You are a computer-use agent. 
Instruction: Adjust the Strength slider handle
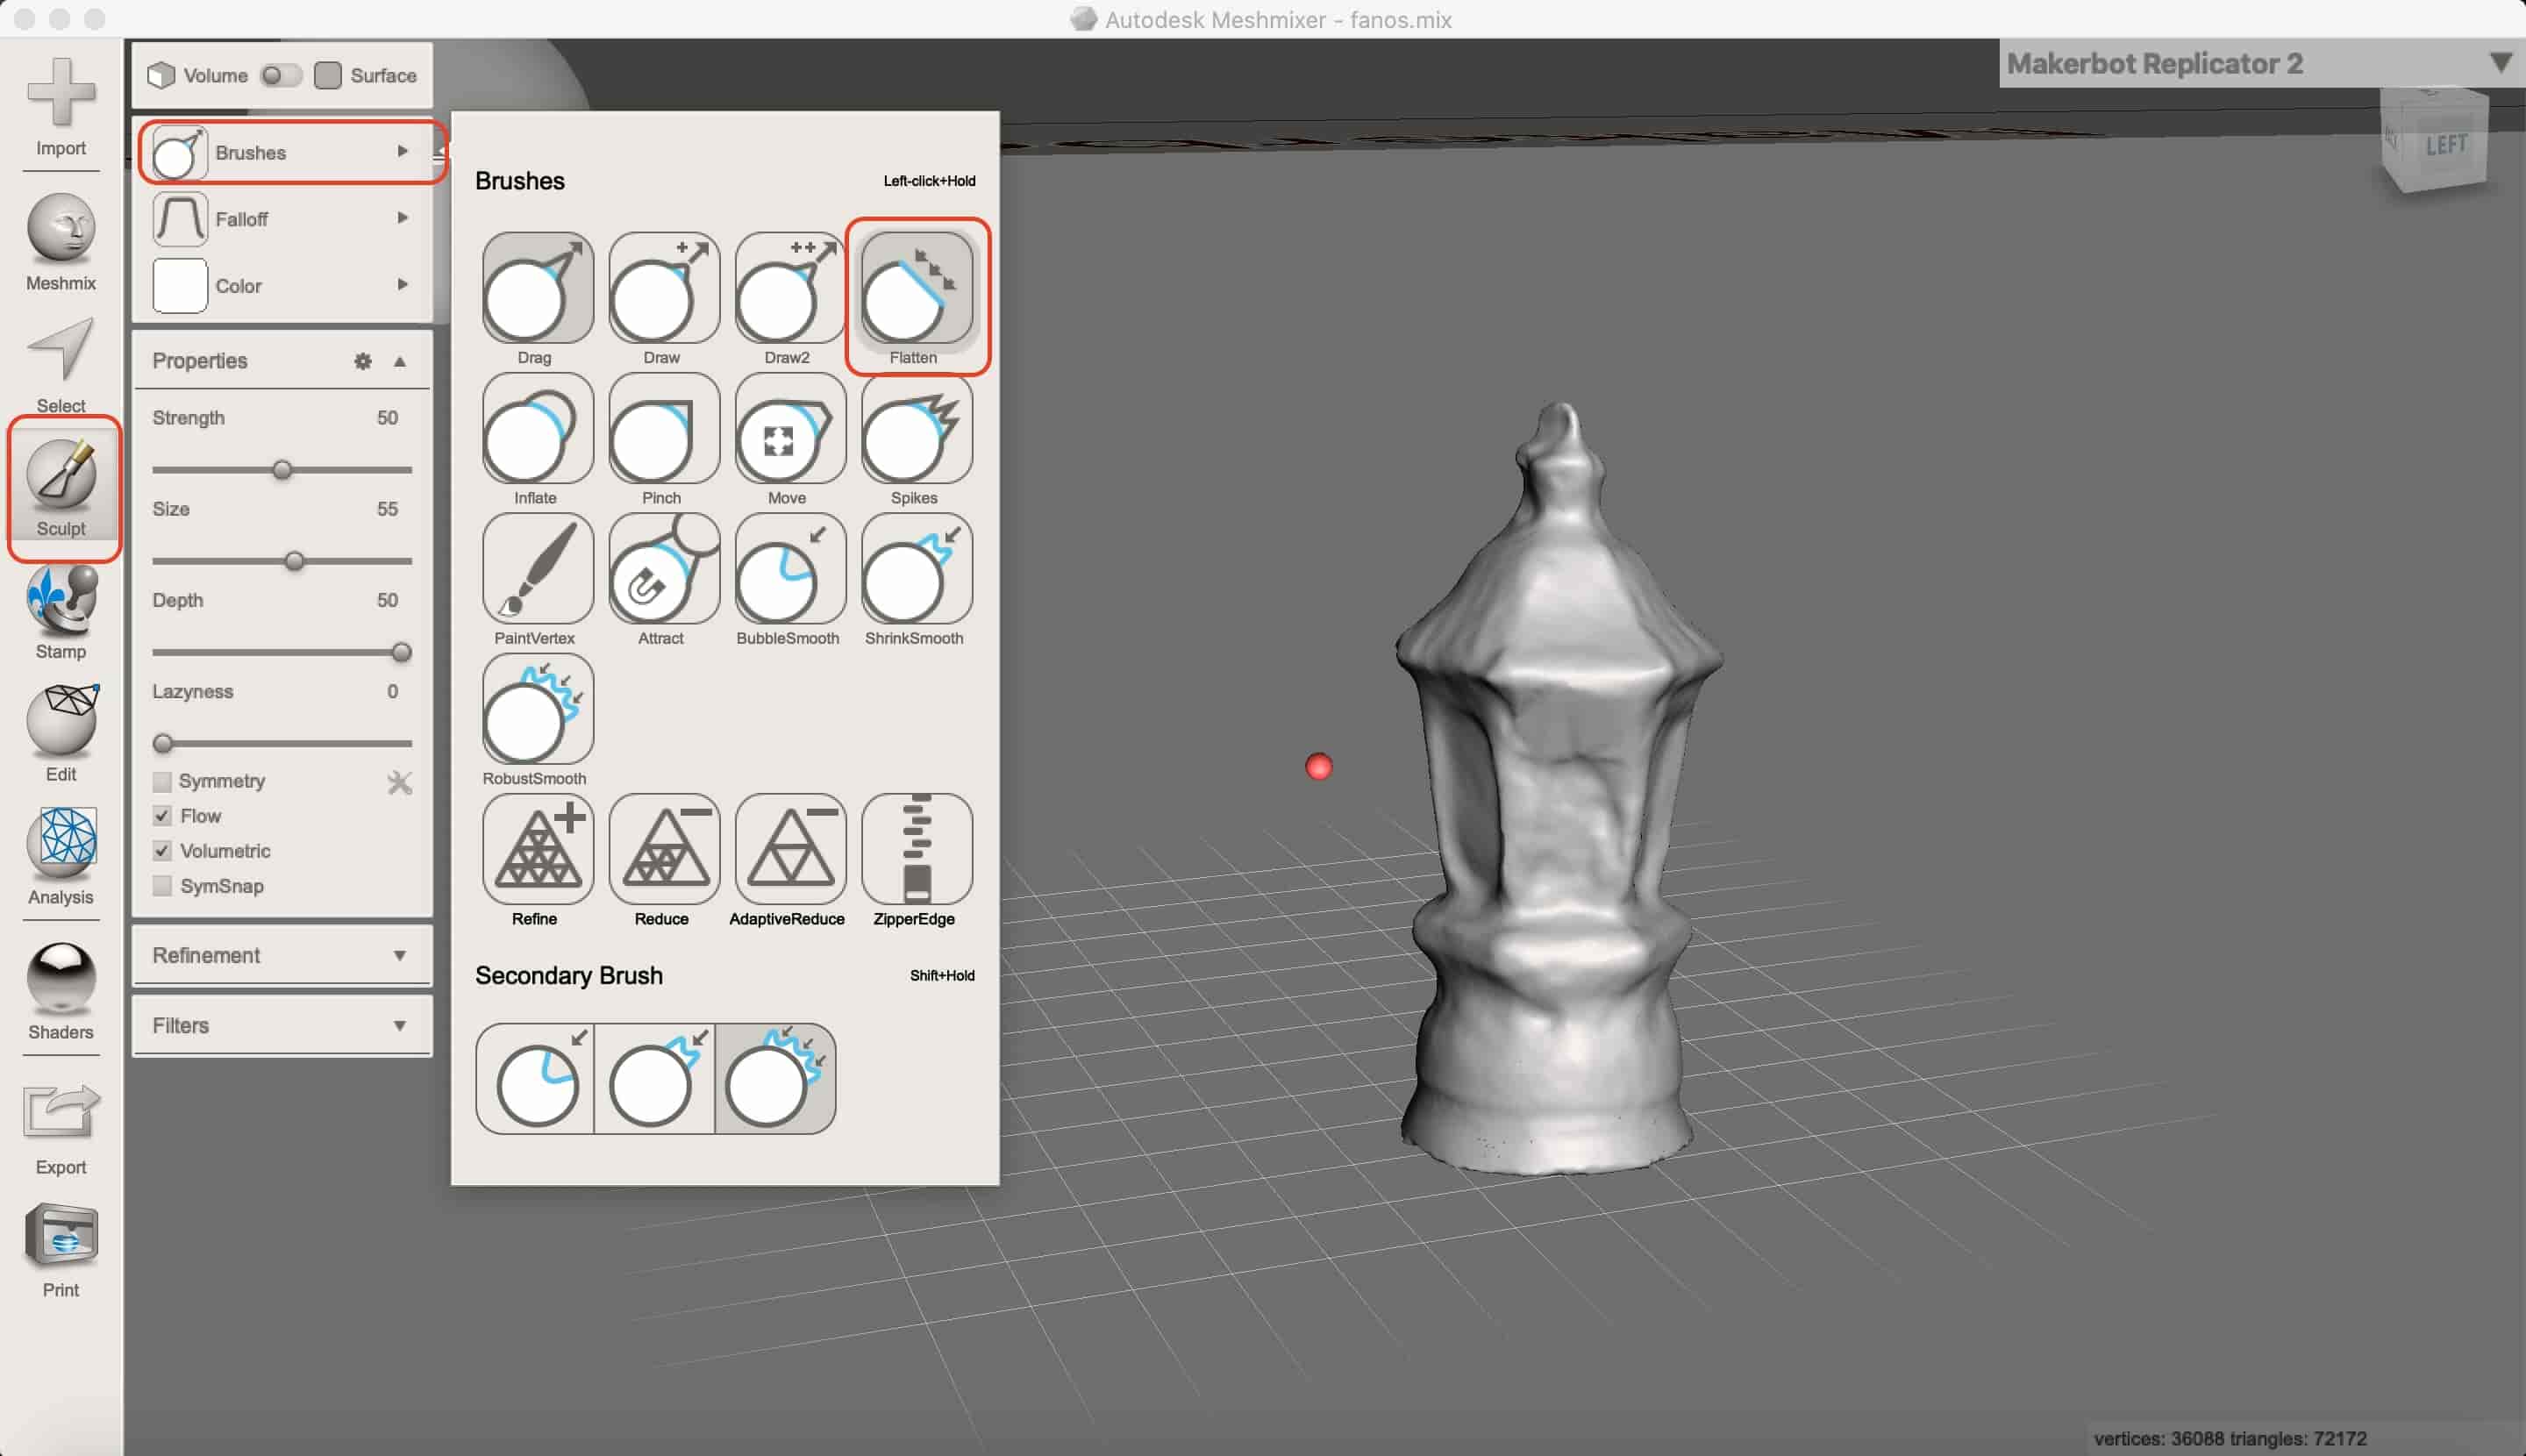(x=282, y=469)
